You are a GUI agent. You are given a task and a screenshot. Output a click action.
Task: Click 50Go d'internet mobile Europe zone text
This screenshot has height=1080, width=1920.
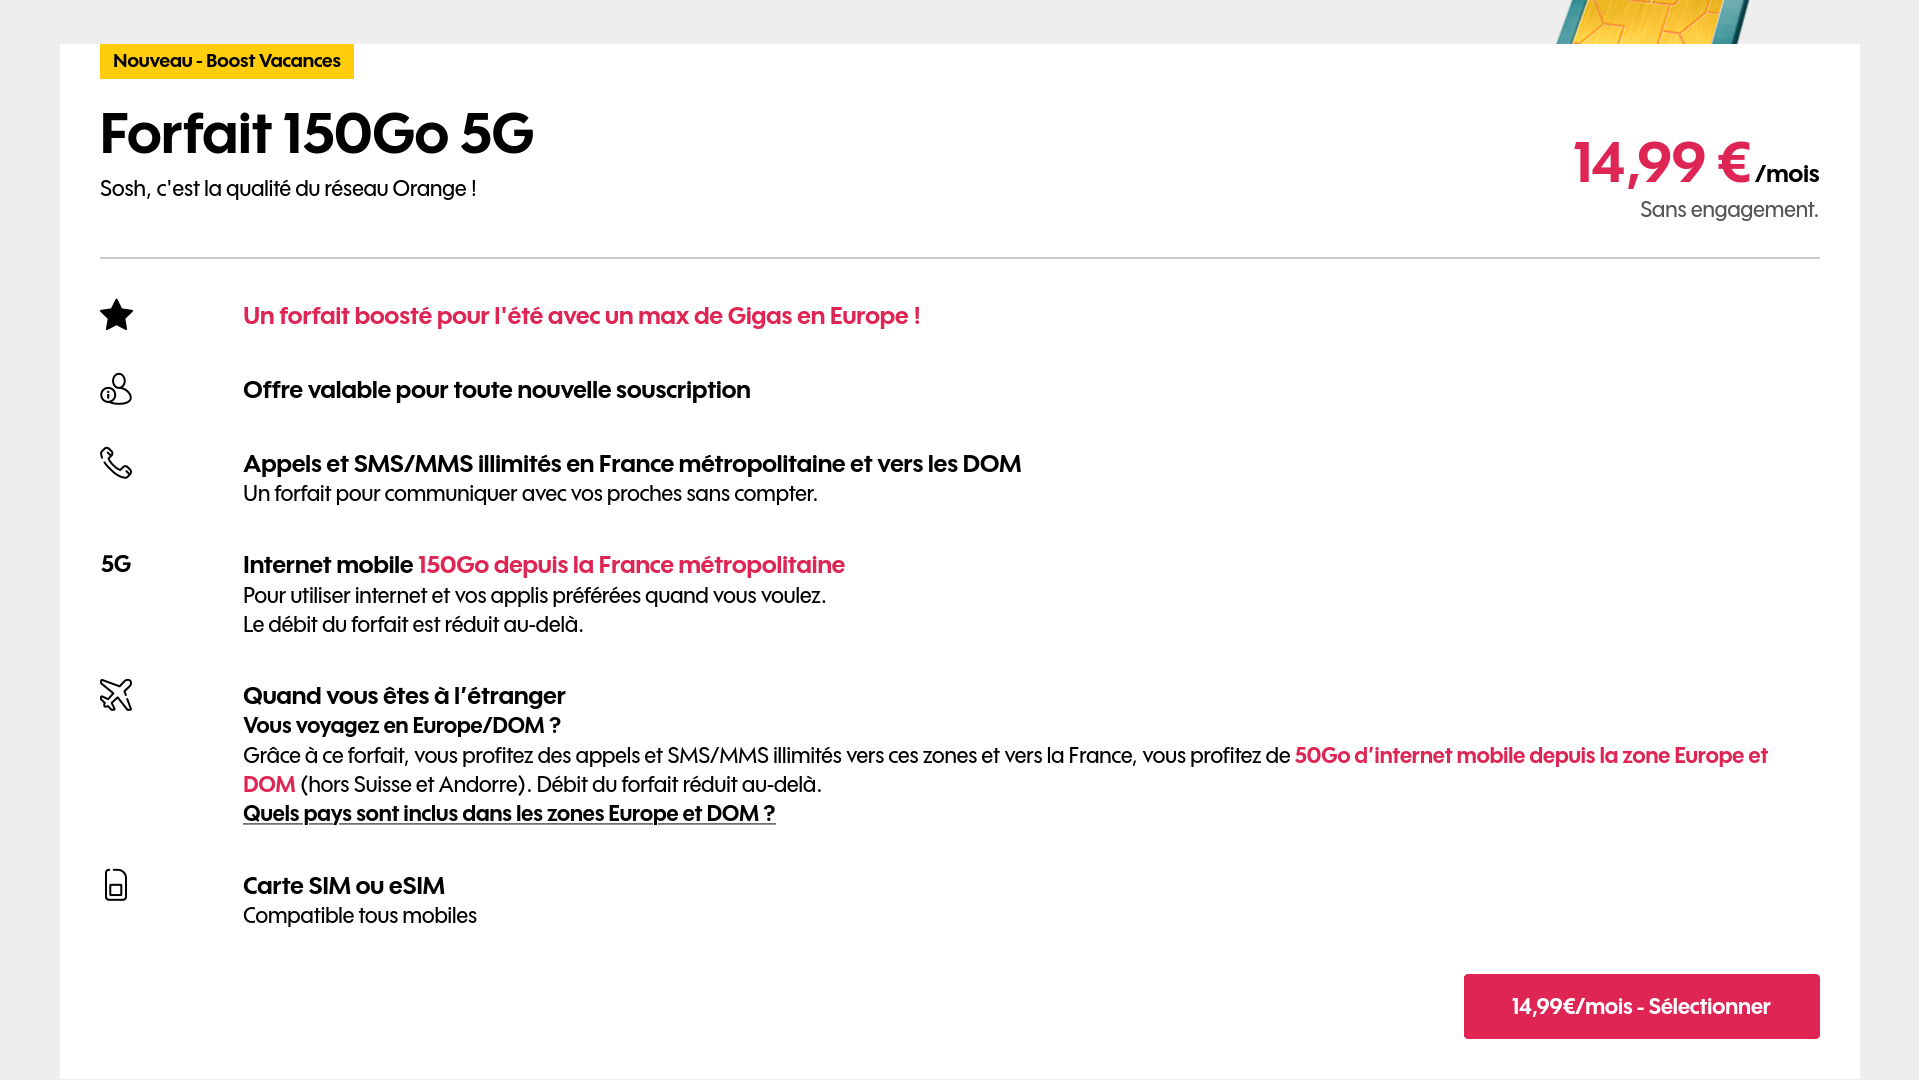point(1005,770)
